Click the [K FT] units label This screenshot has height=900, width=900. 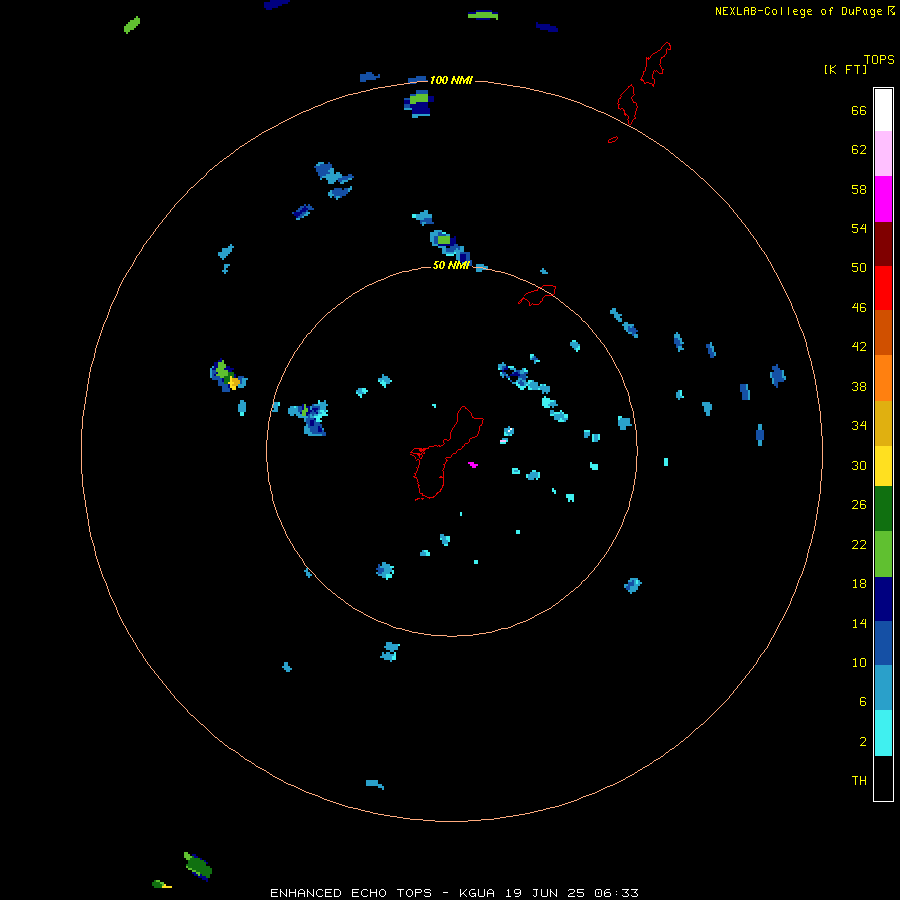pos(845,69)
